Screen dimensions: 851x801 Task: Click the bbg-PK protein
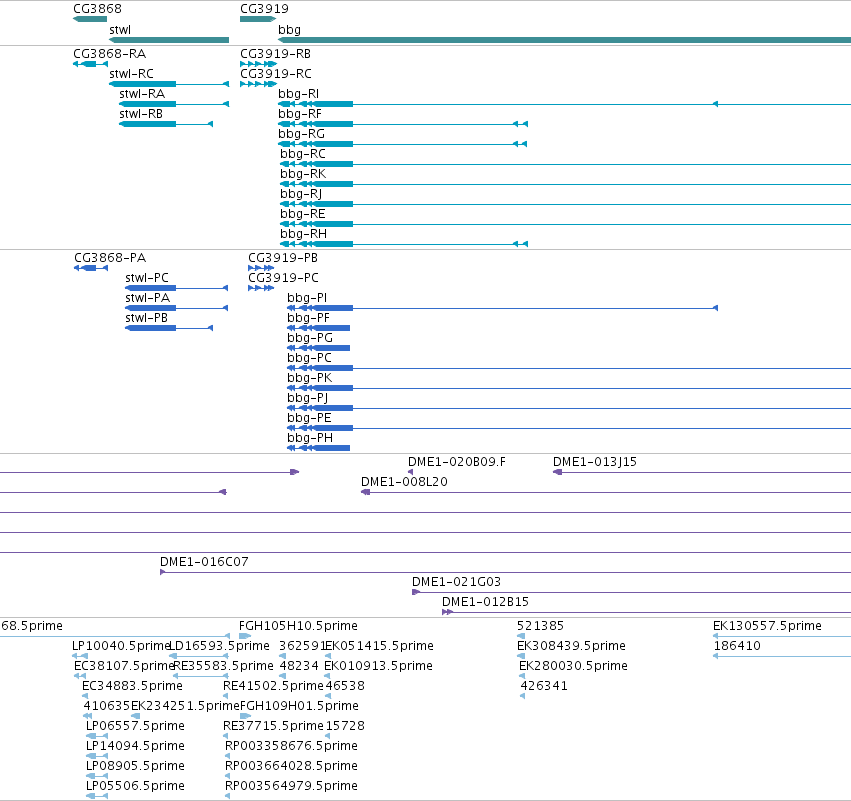tap(309, 378)
